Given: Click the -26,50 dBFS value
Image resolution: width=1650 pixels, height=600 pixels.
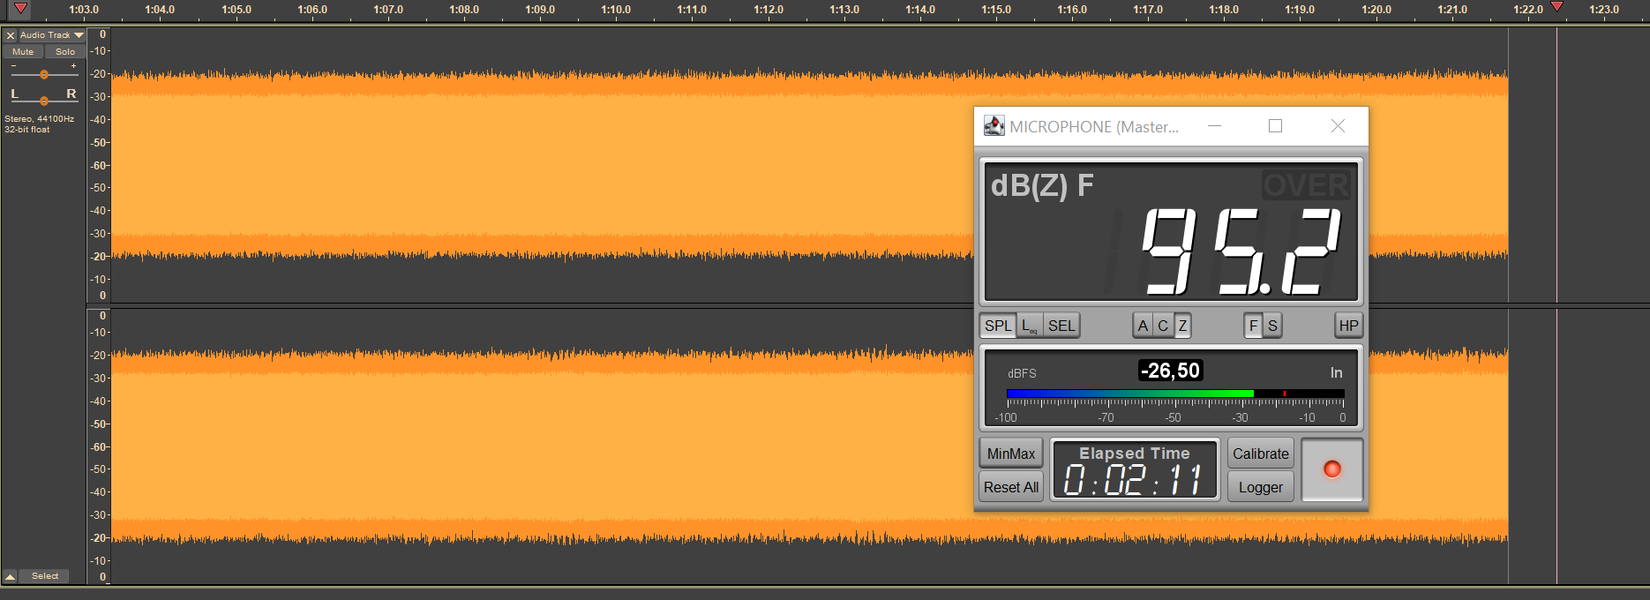Looking at the screenshot, I should [1170, 371].
